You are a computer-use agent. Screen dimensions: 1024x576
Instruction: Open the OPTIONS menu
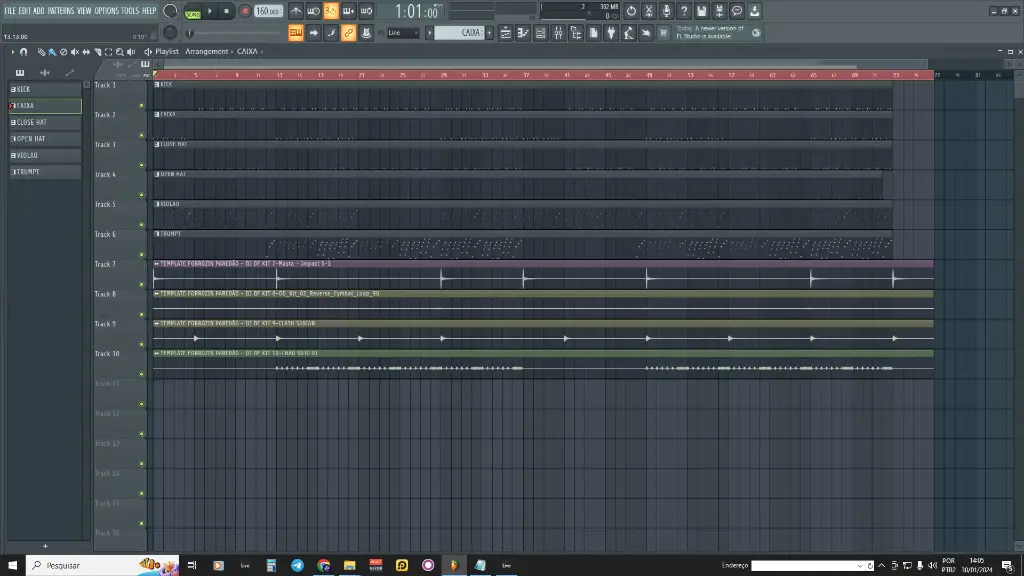[x=106, y=11]
